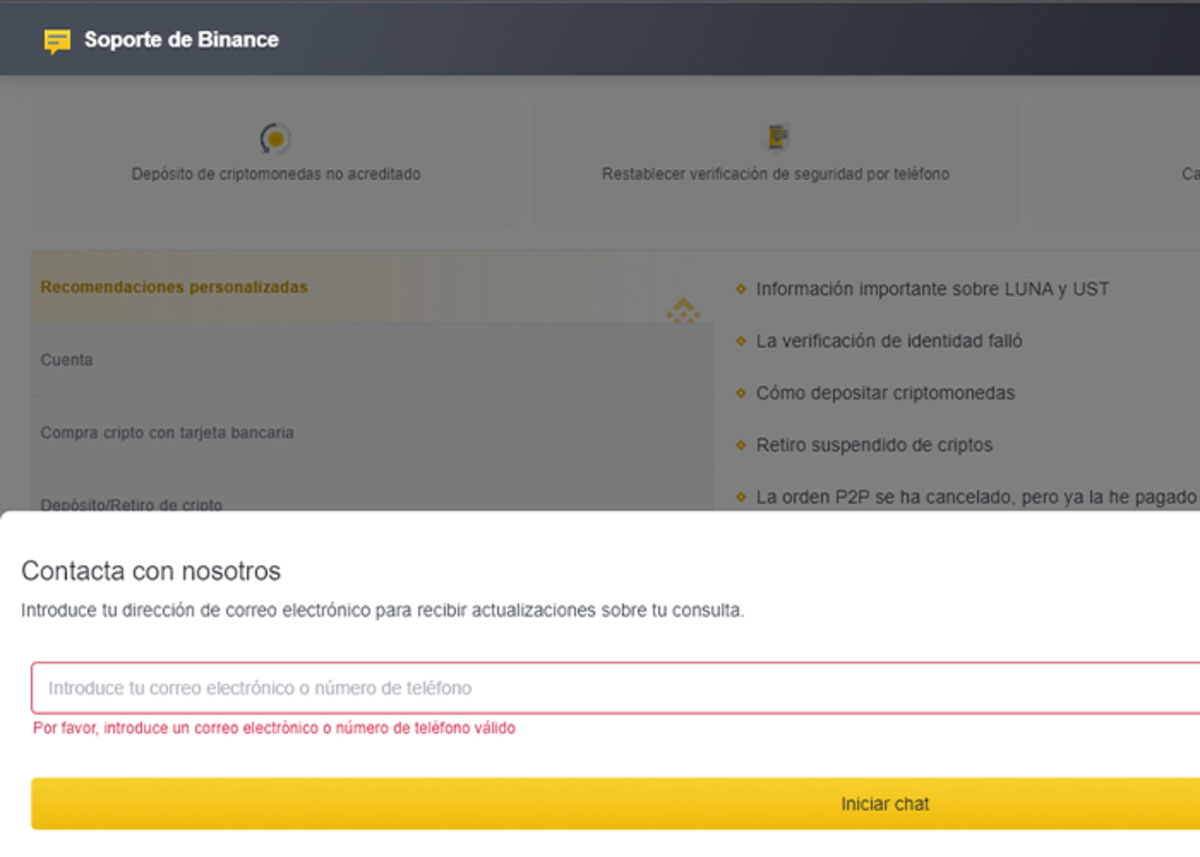Click the email or phone input field
Image resolution: width=1200 pixels, height=857 pixels.
coord(600,688)
